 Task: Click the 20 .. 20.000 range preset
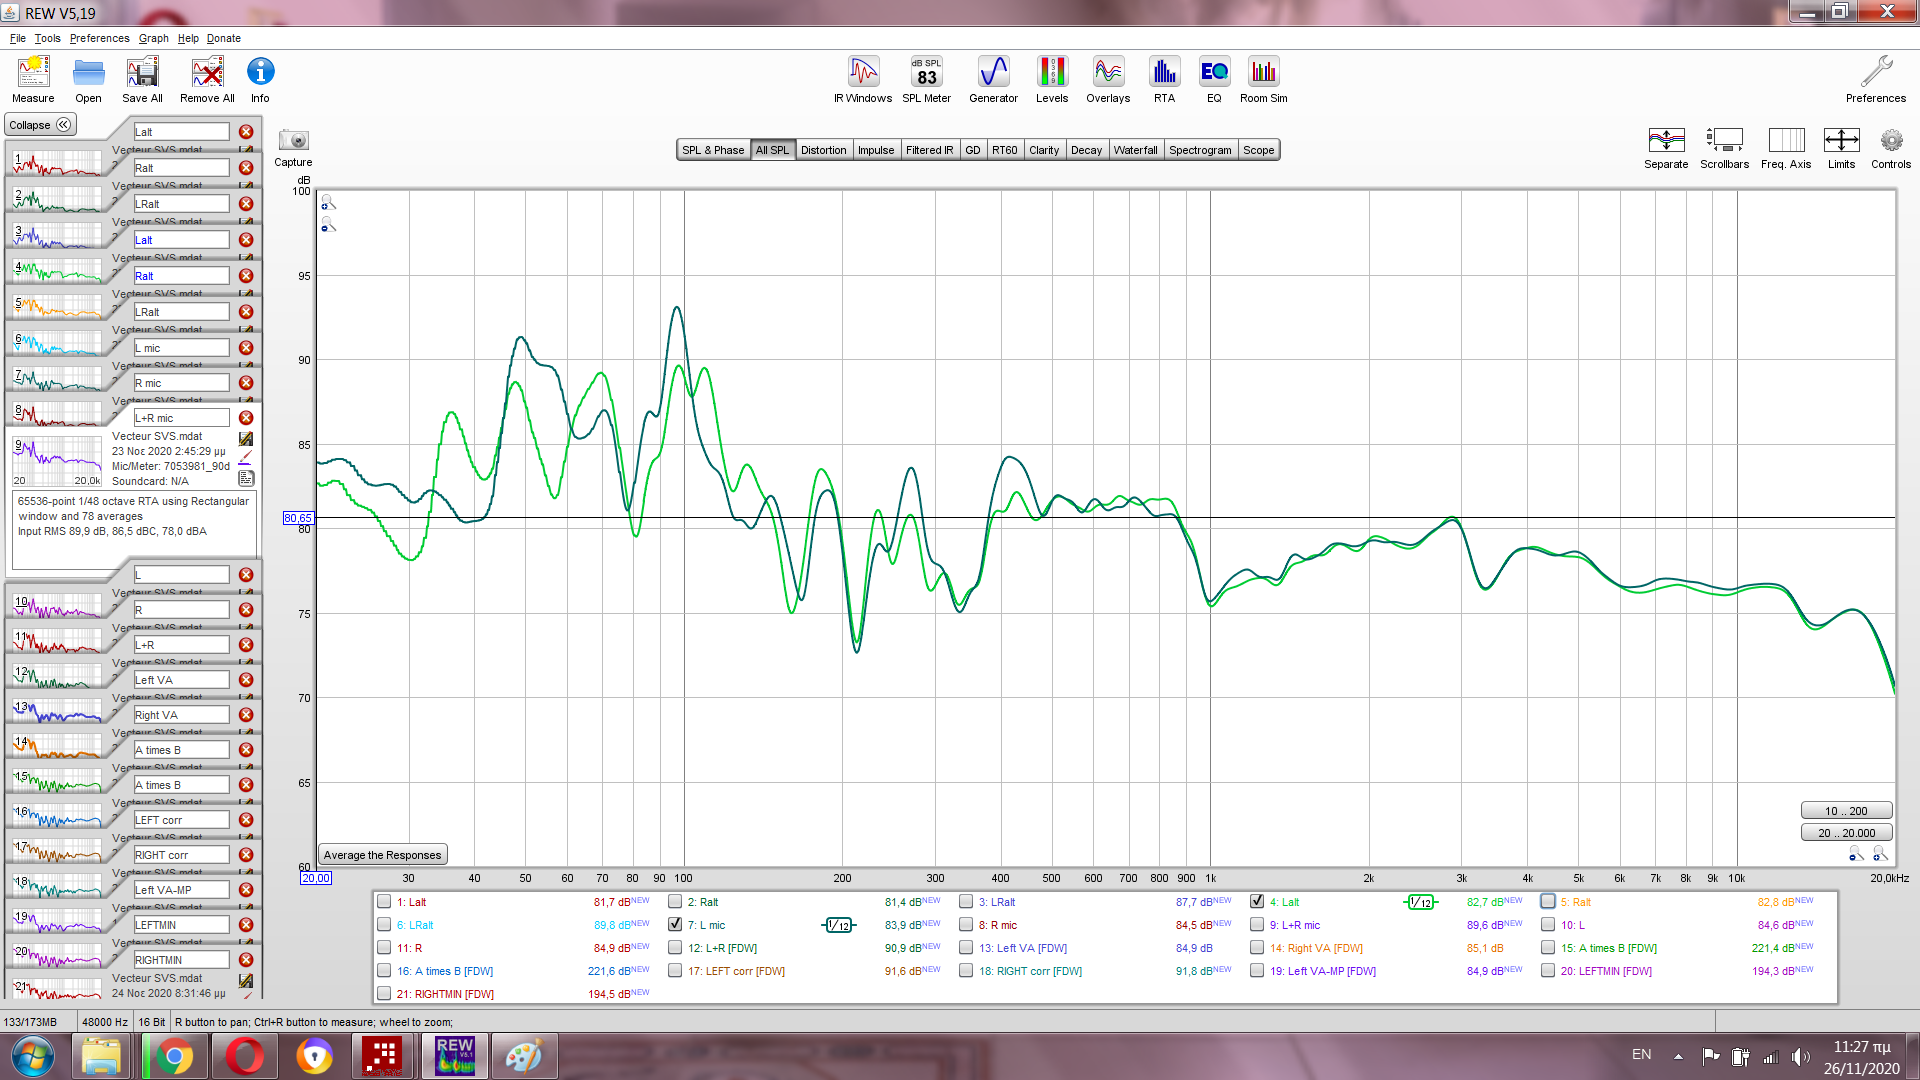point(1846,833)
